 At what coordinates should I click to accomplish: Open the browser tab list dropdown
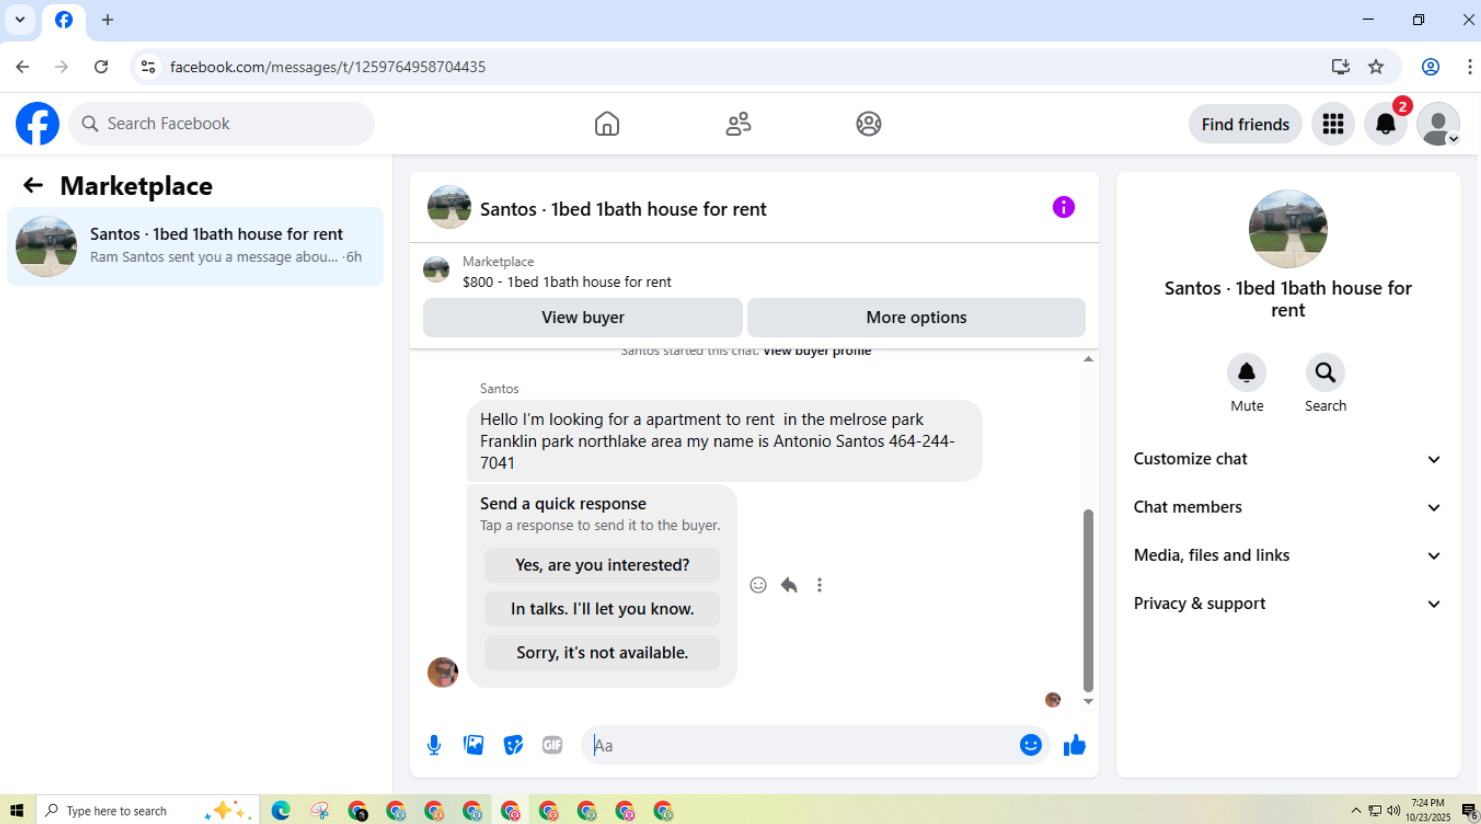point(20,20)
